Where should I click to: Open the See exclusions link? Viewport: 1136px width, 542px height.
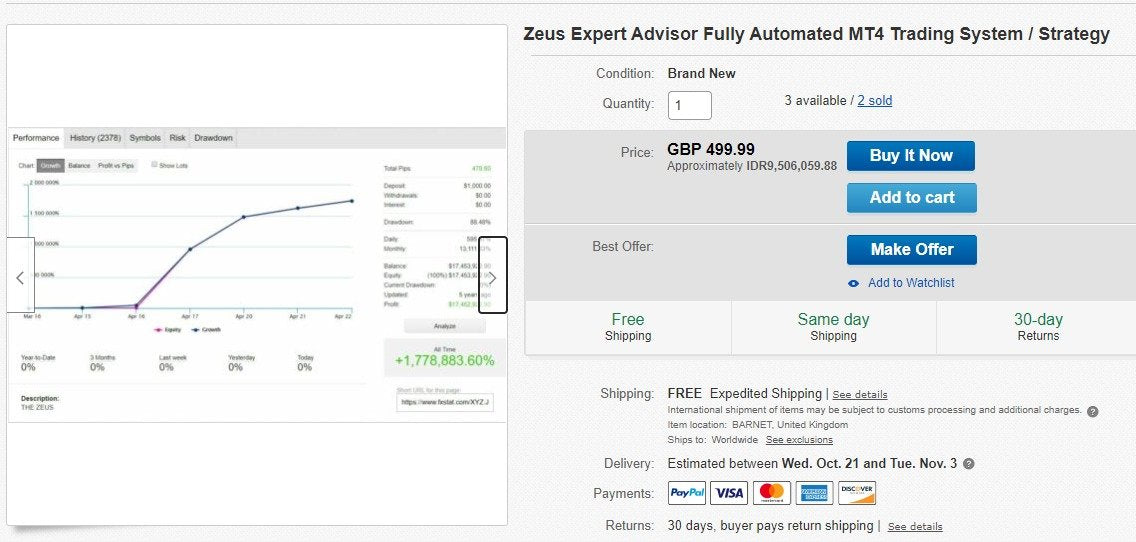799,440
